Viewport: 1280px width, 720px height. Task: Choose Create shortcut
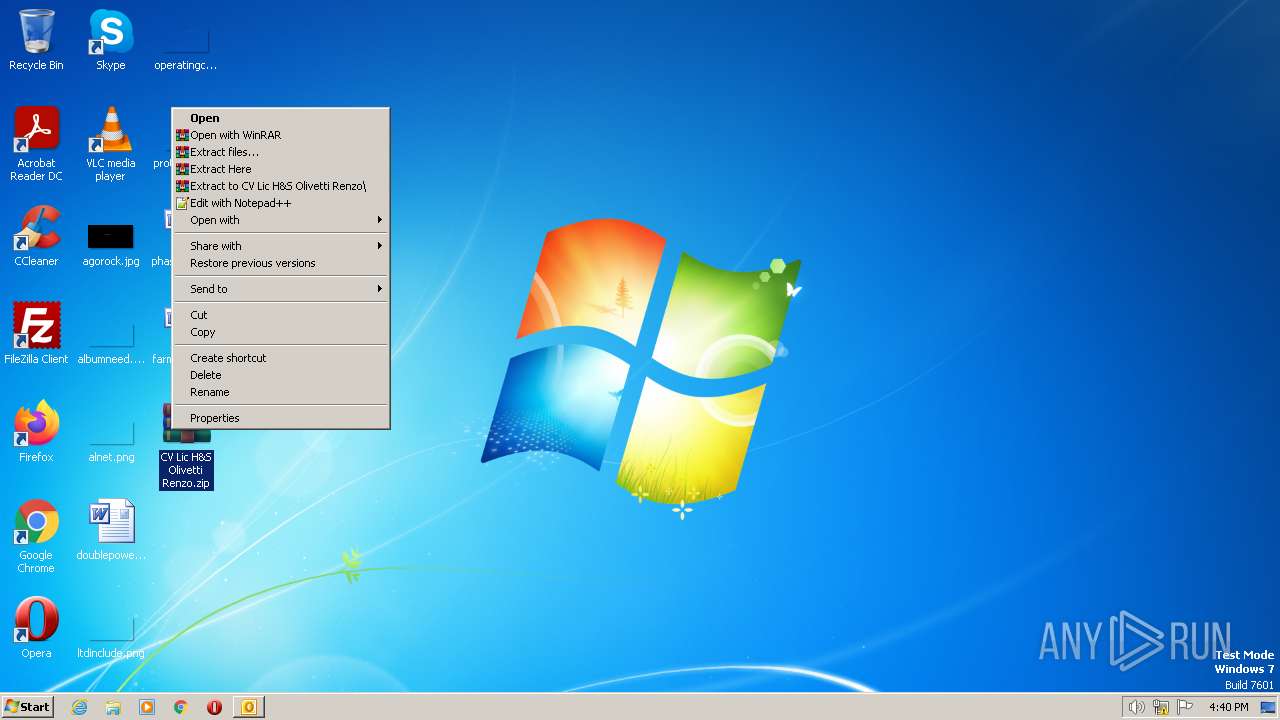[281, 358]
